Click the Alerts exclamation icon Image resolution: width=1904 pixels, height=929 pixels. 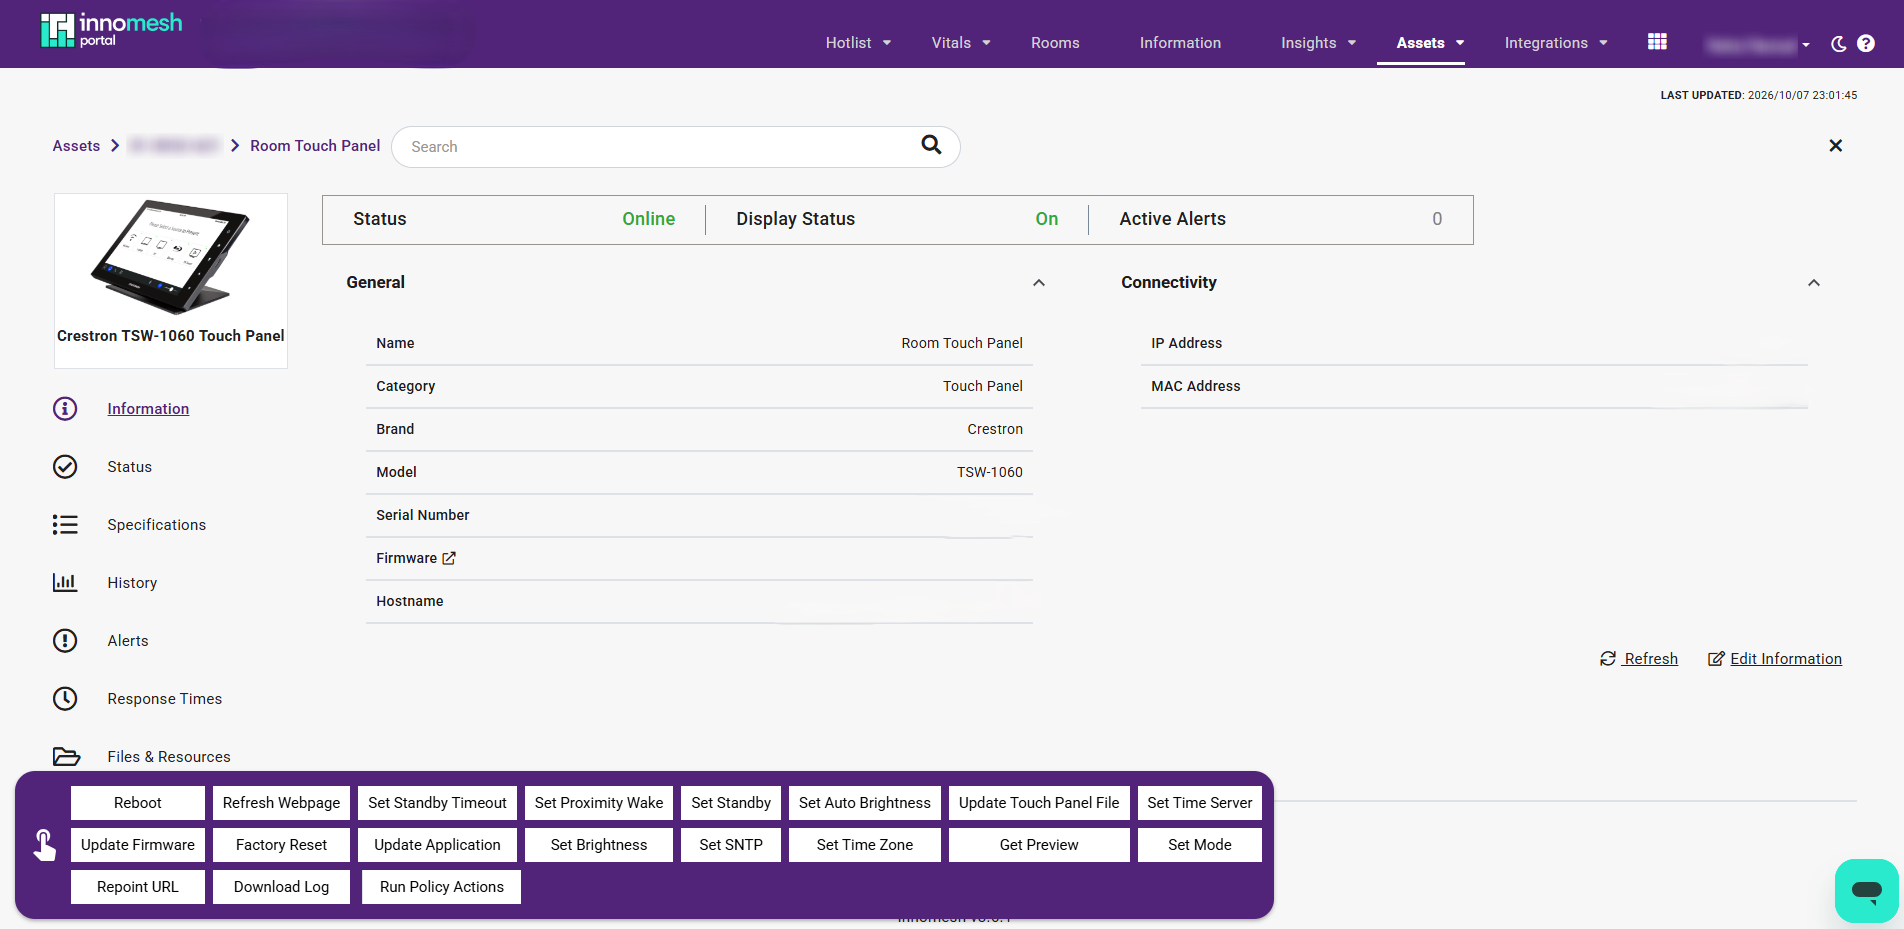[65, 641]
